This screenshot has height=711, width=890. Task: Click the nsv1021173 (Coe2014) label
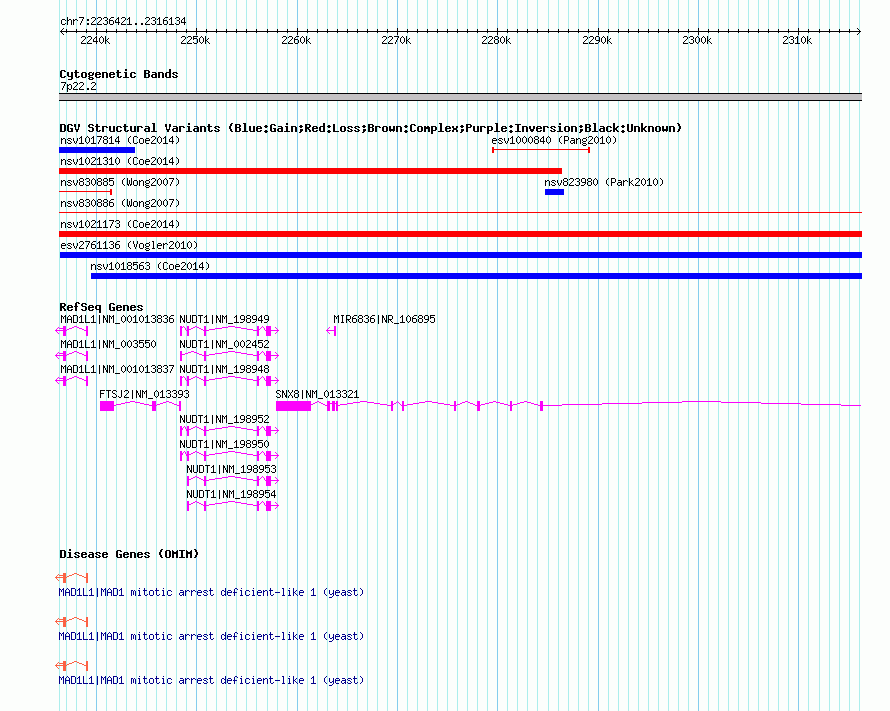coord(120,224)
